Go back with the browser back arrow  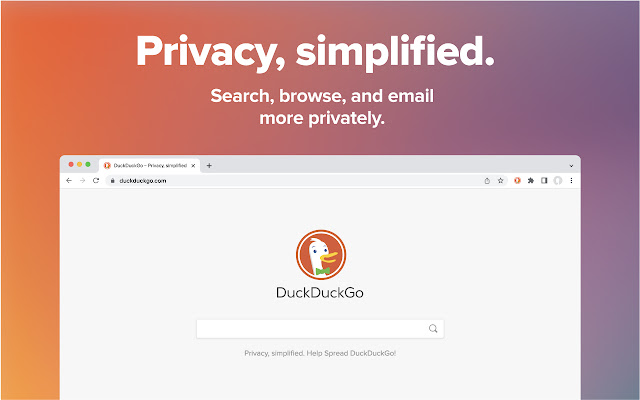pyautogui.click(x=69, y=180)
